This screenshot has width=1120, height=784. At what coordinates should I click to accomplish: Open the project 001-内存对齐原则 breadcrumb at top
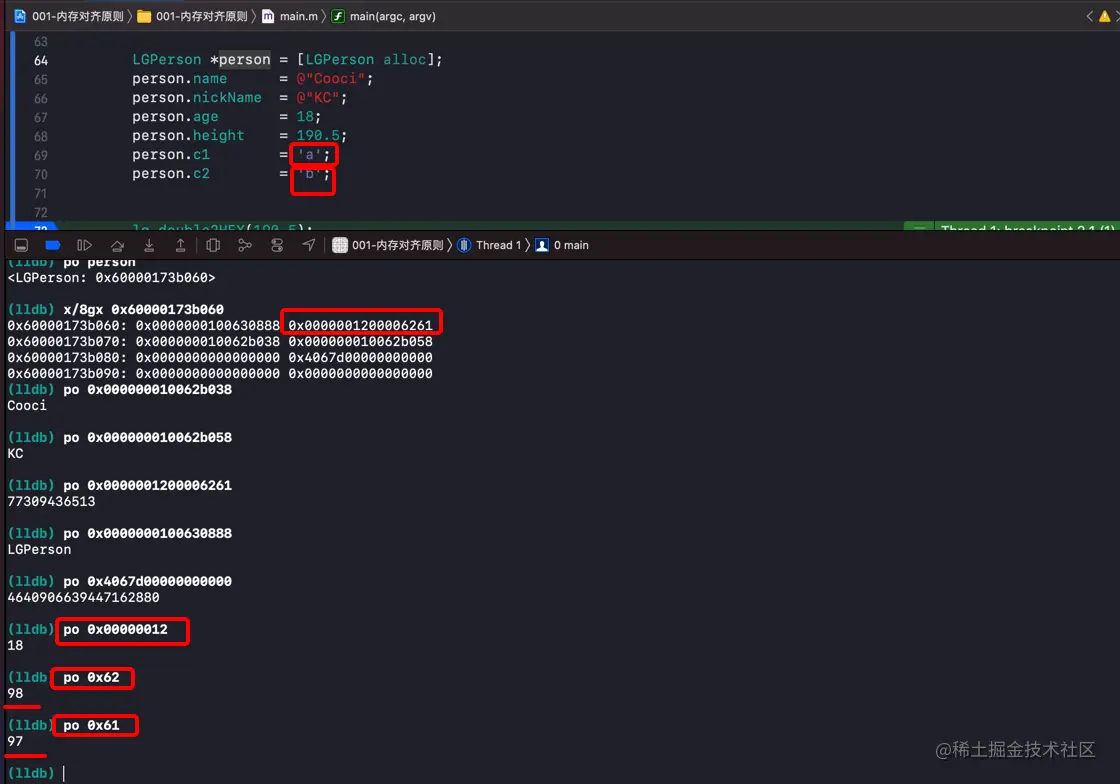click(x=69, y=16)
